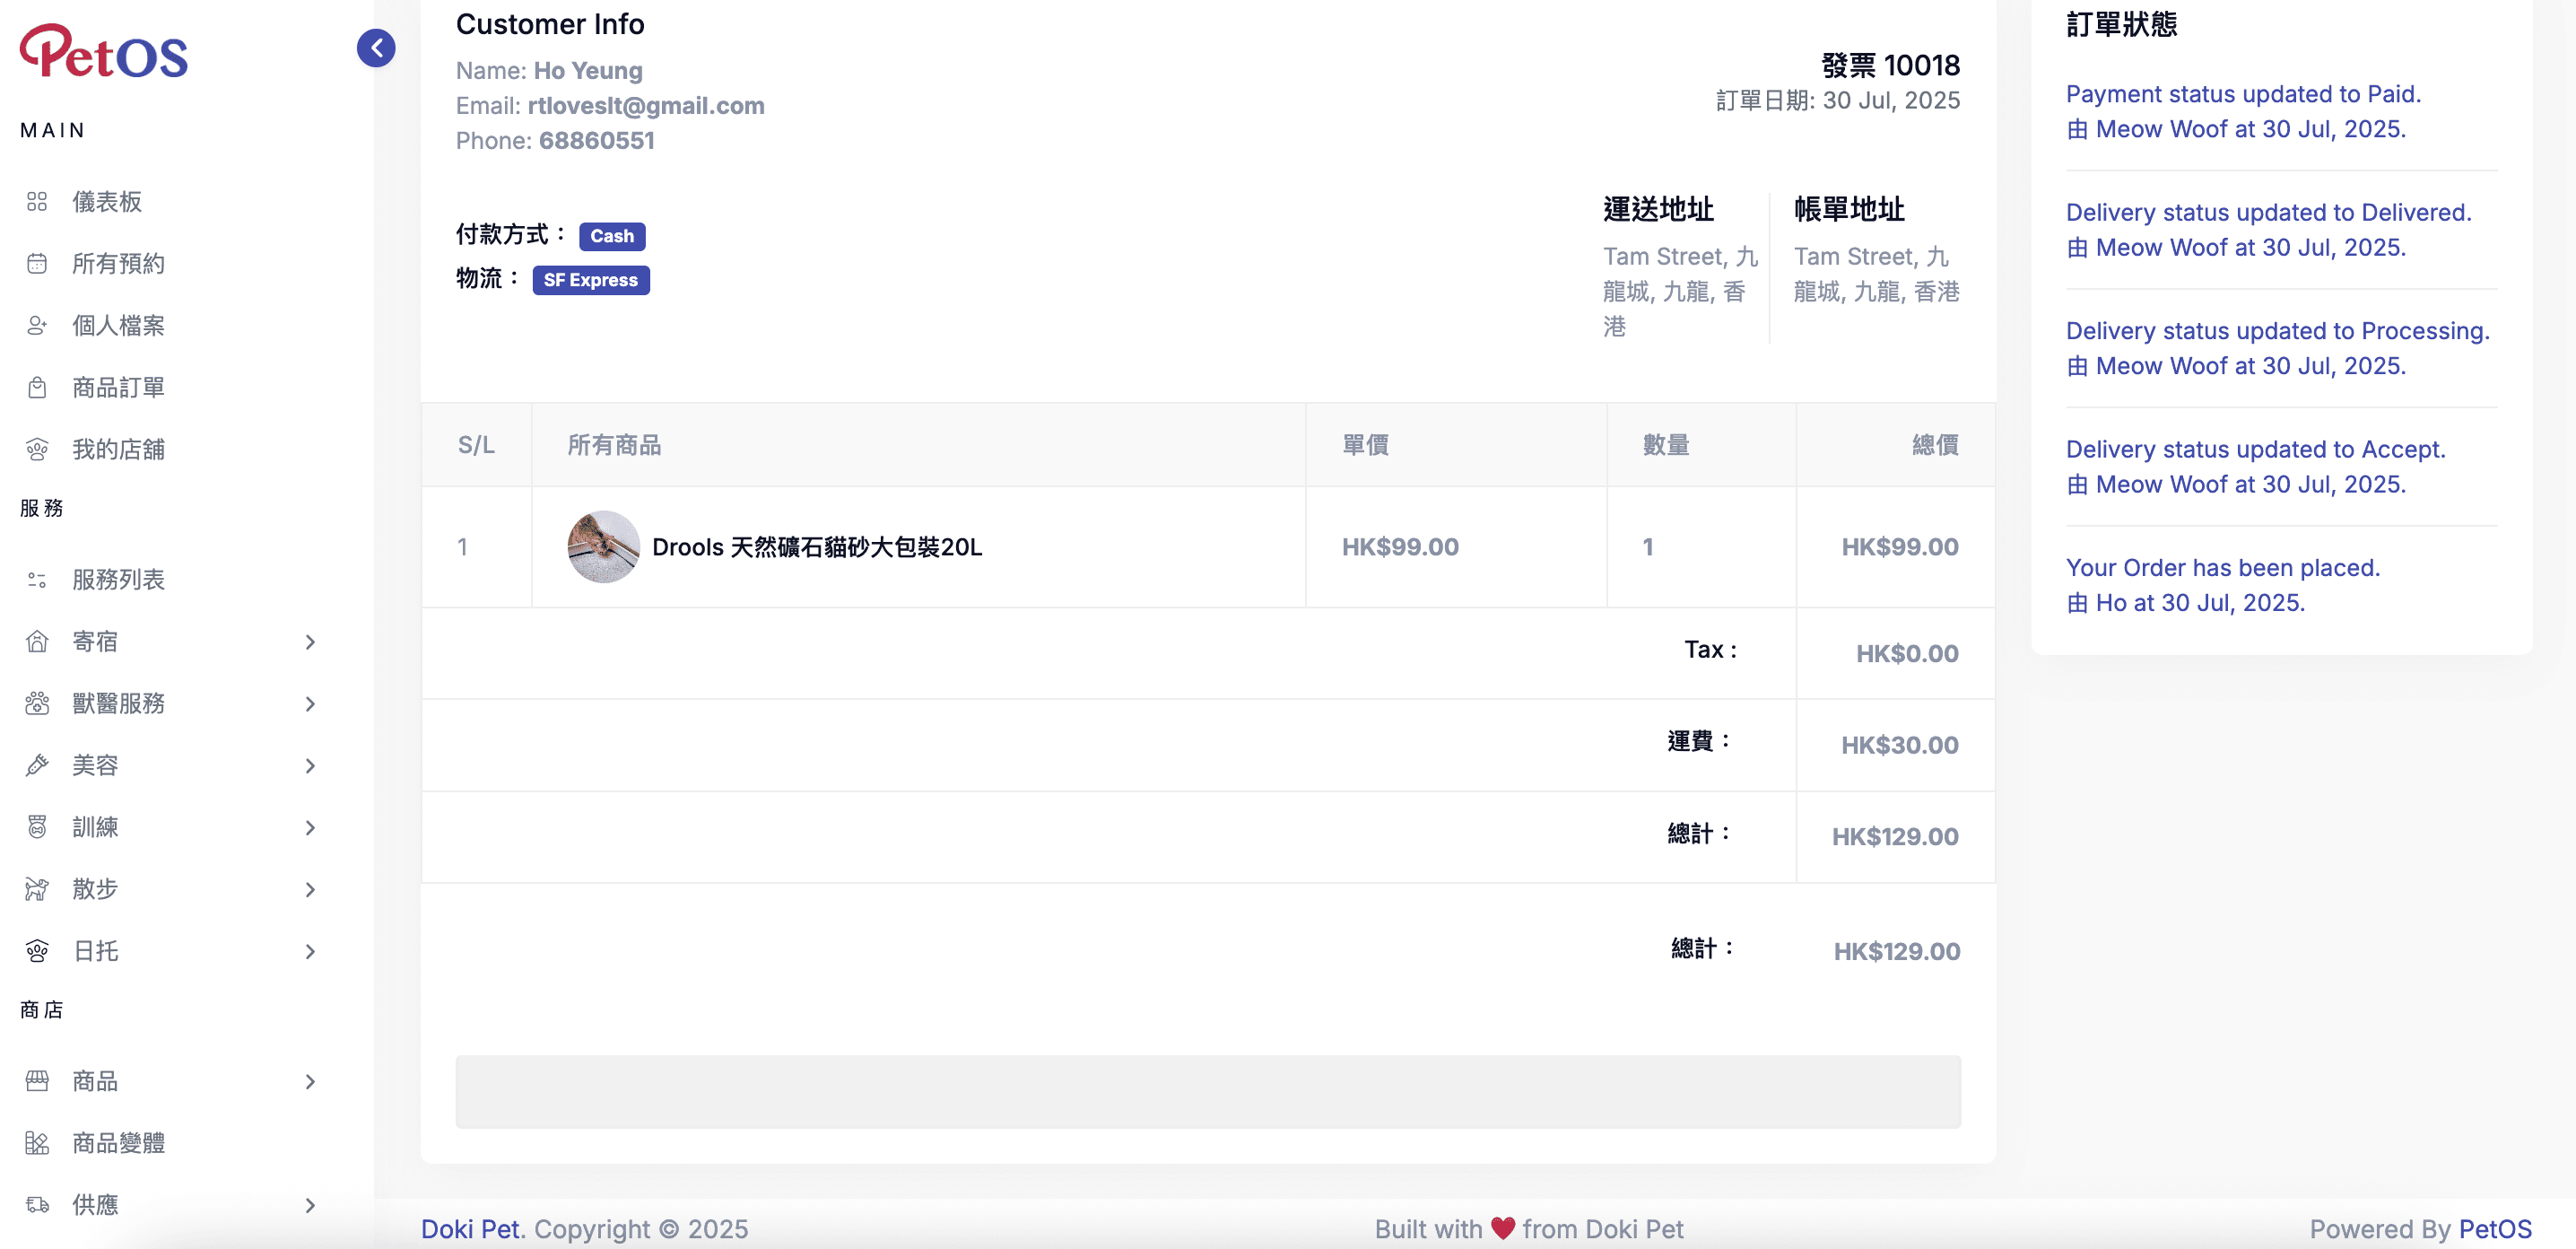Click the paw icon beside 我的店舖

37,450
